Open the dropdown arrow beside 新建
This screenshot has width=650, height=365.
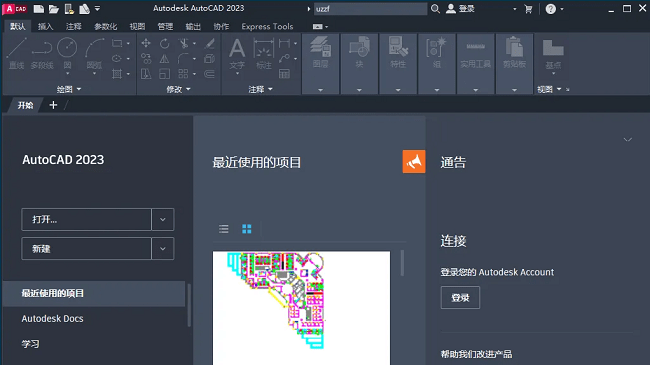tap(162, 249)
